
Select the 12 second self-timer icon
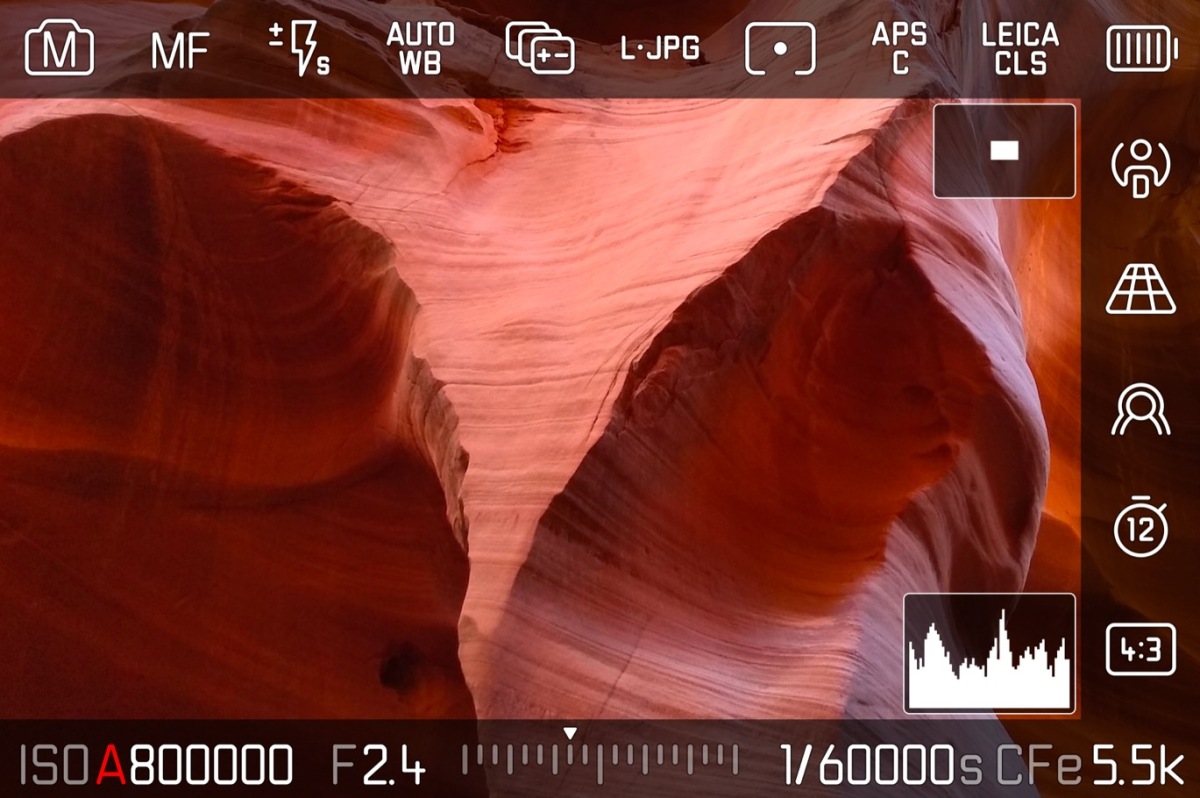coord(1141,530)
